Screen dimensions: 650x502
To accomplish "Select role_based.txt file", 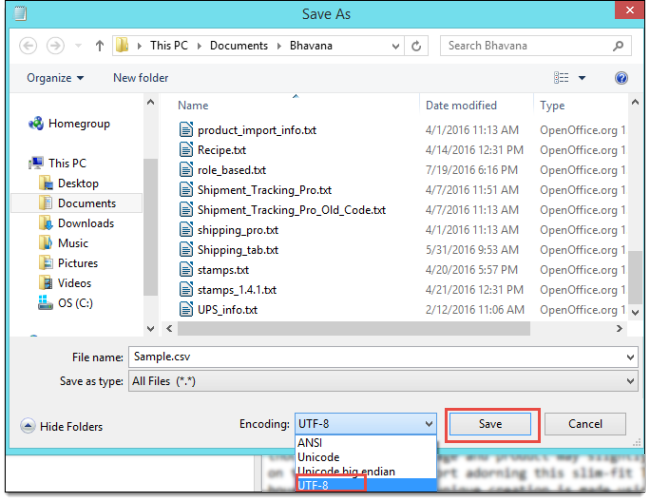I will click(231, 170).
